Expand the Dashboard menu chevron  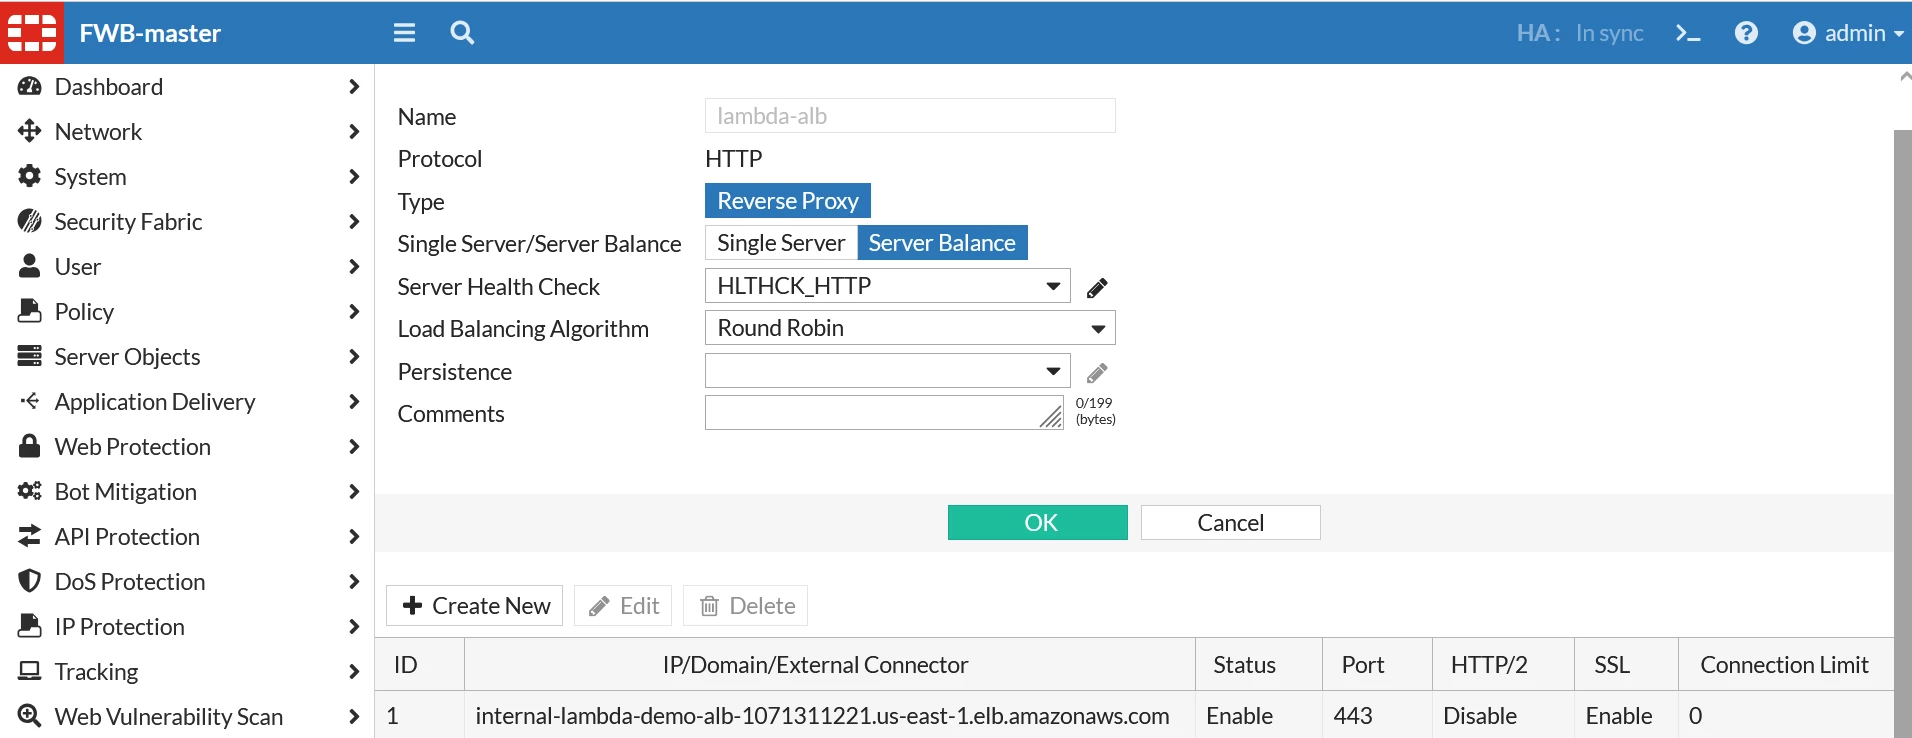pyautogui.click(x=353, y=86)
